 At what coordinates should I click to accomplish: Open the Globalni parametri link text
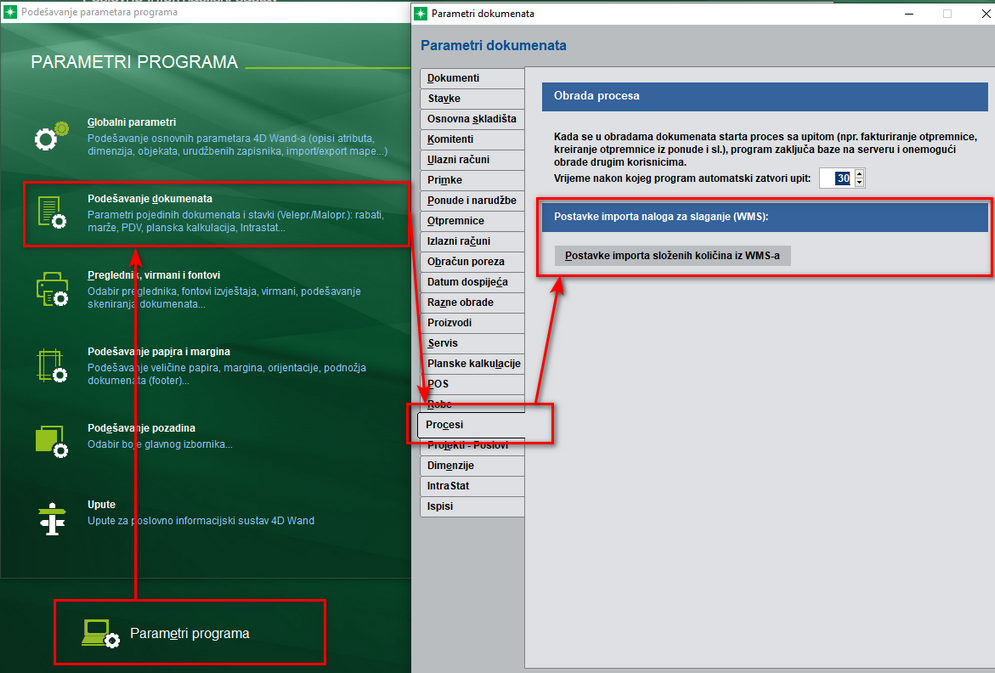coord(131,121)
